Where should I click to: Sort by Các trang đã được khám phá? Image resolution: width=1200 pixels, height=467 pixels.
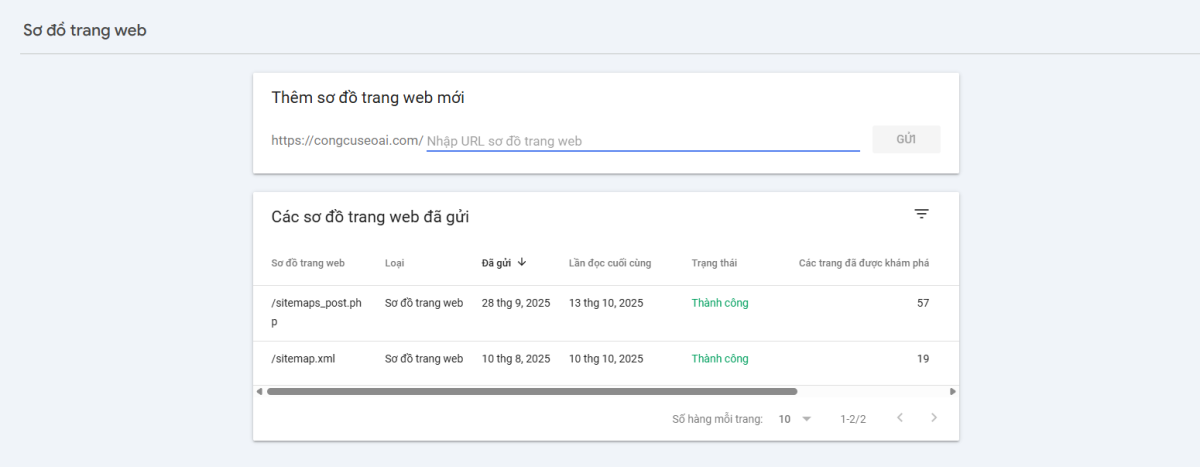pos(863,263)
